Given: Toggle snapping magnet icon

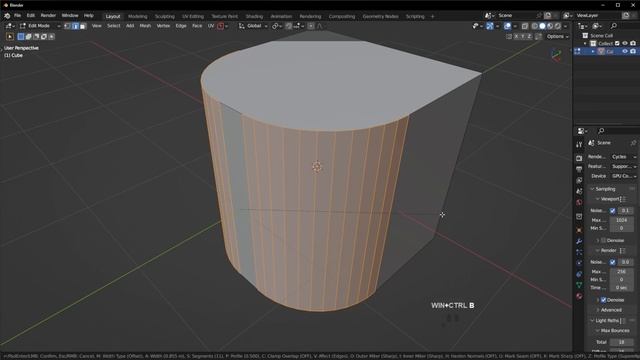Looking at the screenshot, I should [x=289, y=26].
